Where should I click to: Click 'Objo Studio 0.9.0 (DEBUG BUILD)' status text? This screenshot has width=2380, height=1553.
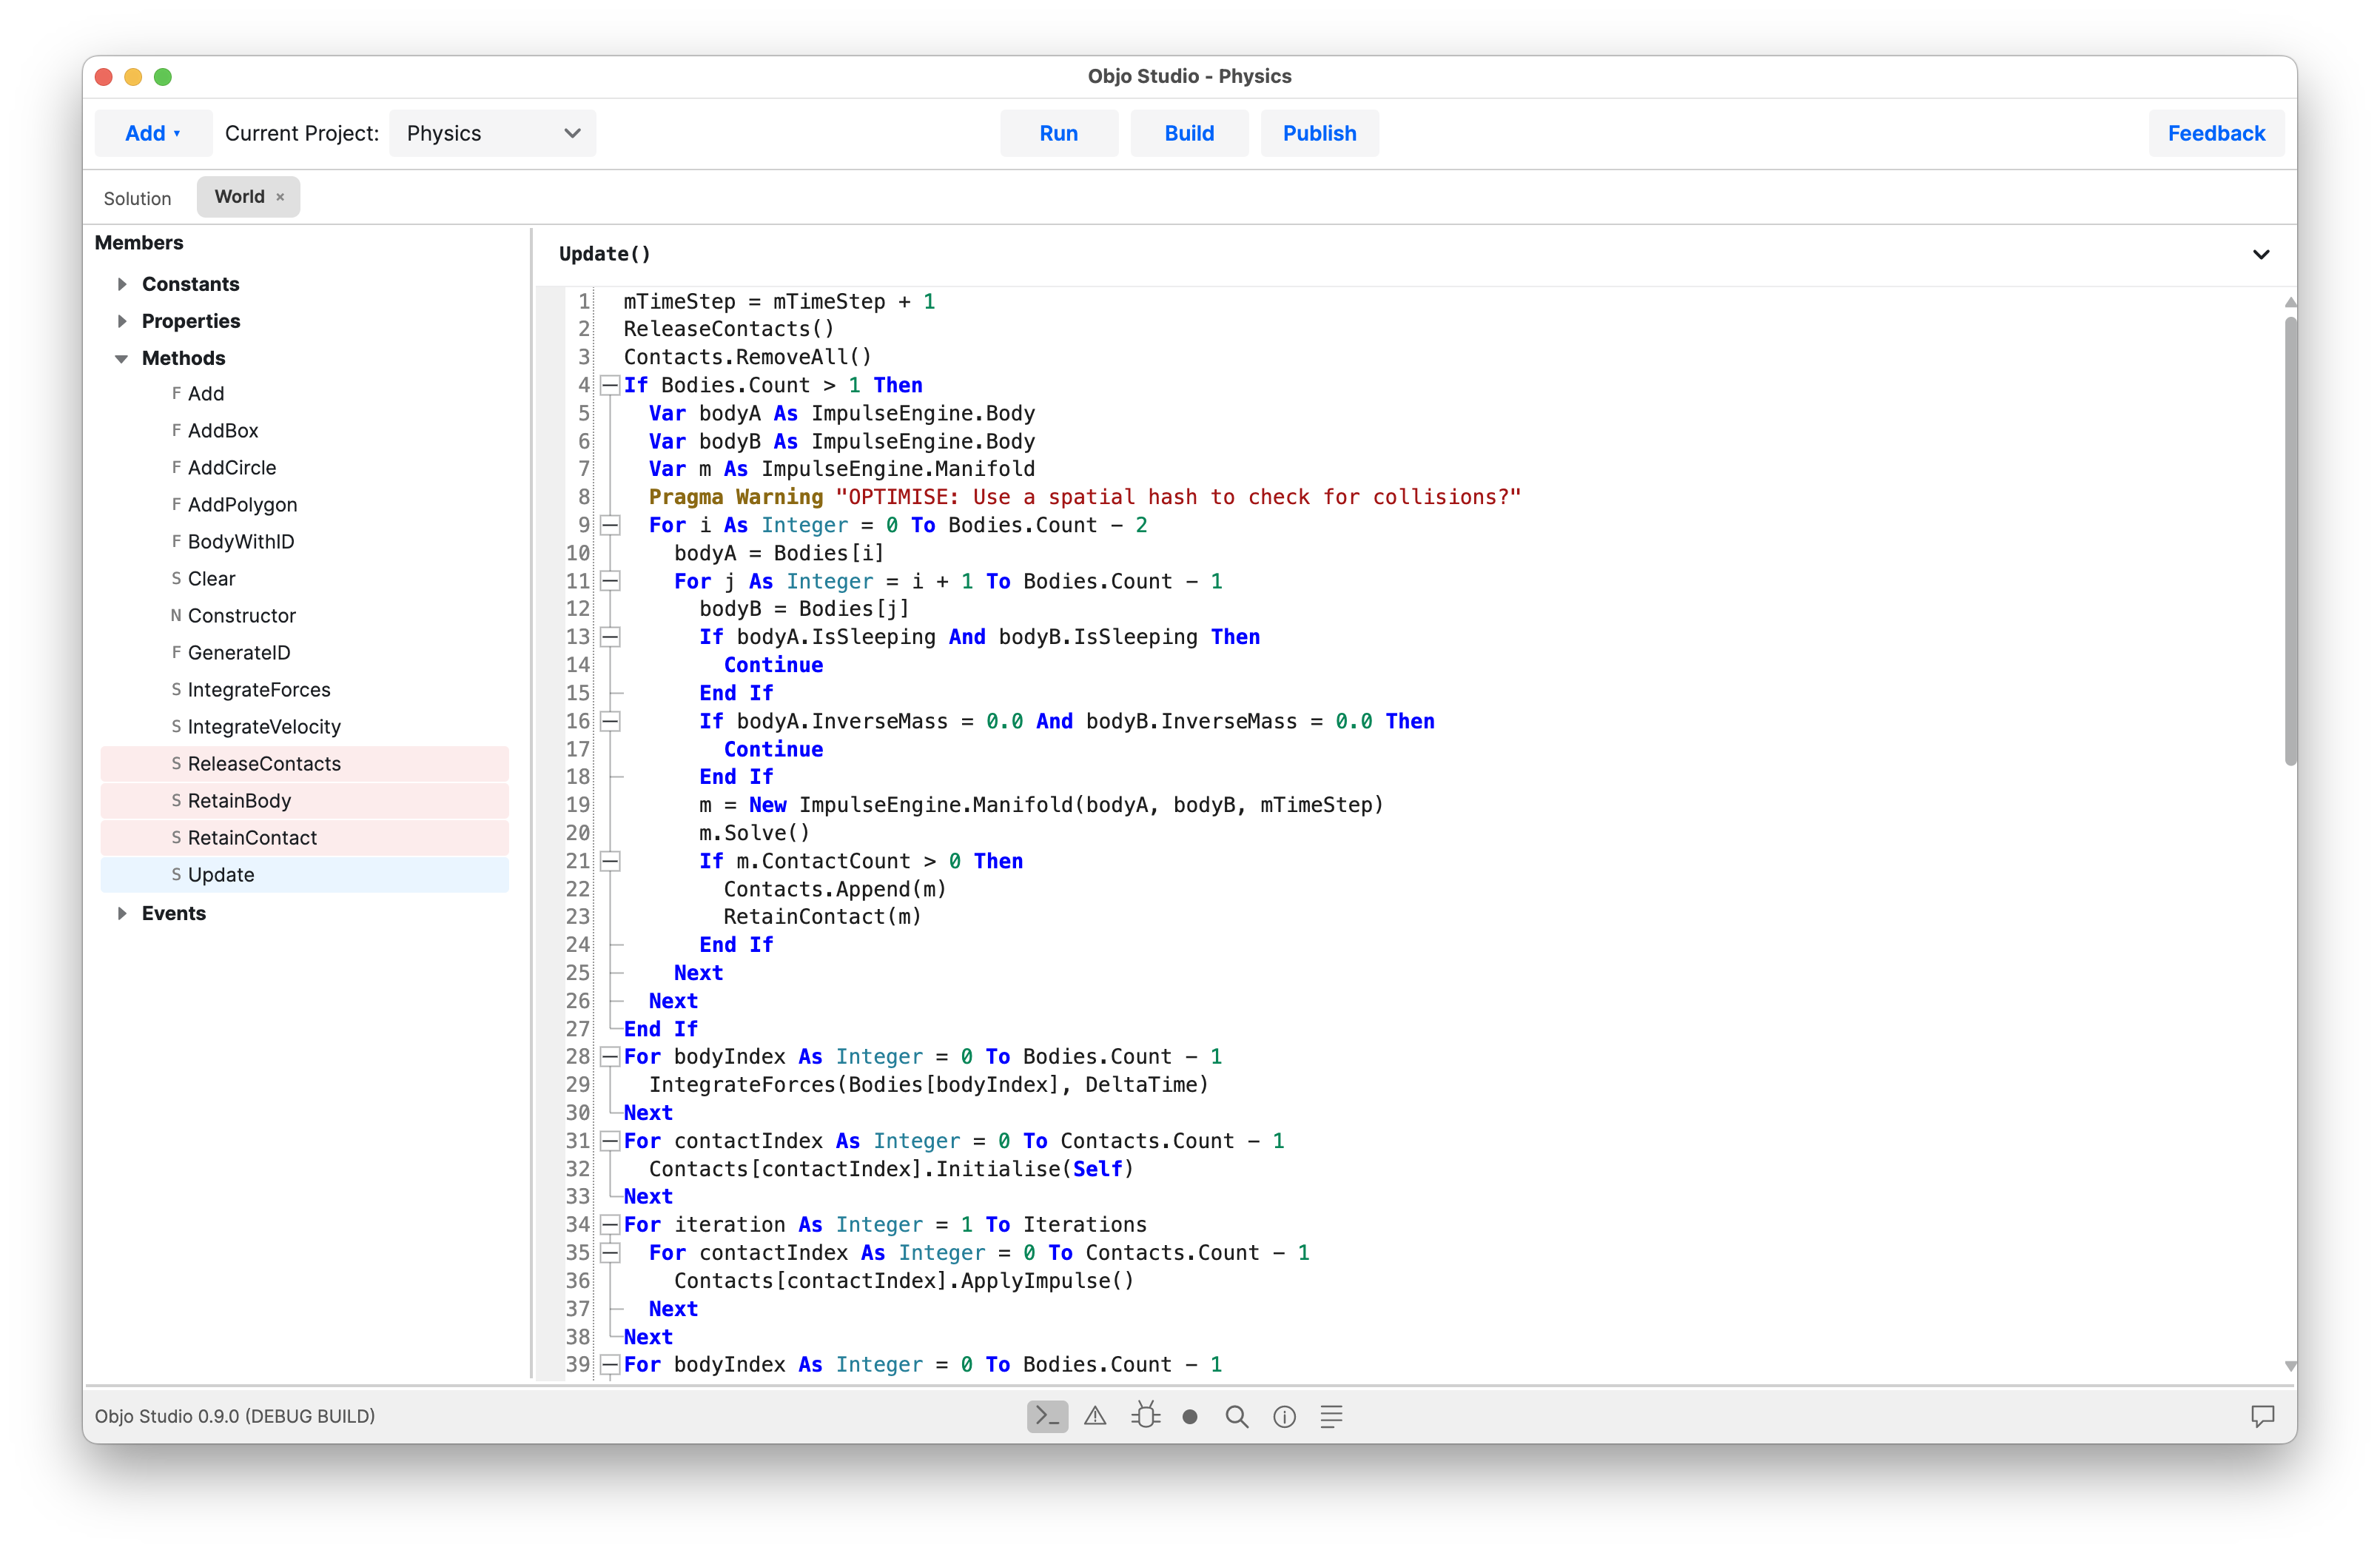coord(235,1416)
